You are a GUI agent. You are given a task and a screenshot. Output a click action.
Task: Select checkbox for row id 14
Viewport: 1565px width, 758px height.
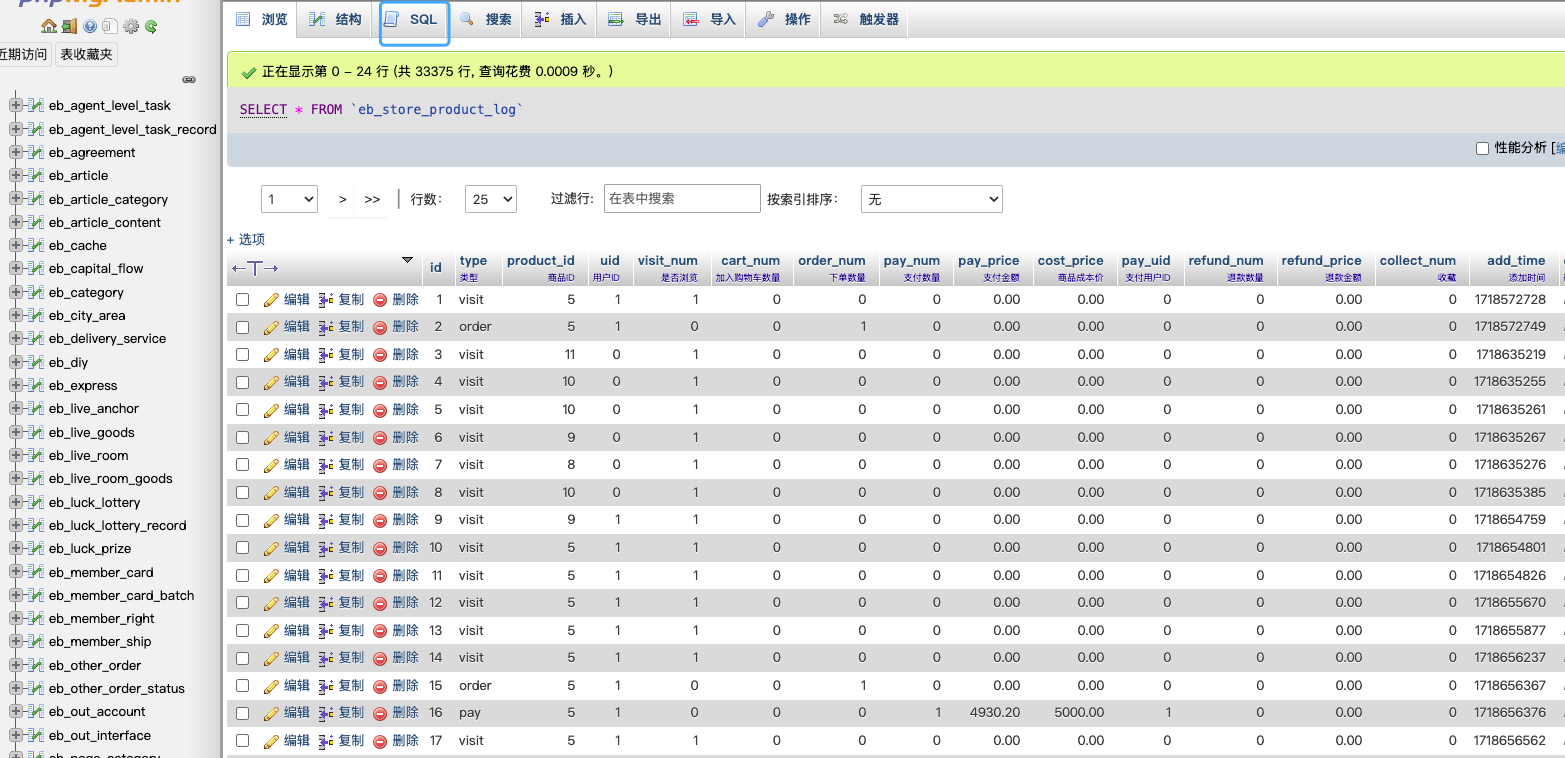(x=242, y=658)
